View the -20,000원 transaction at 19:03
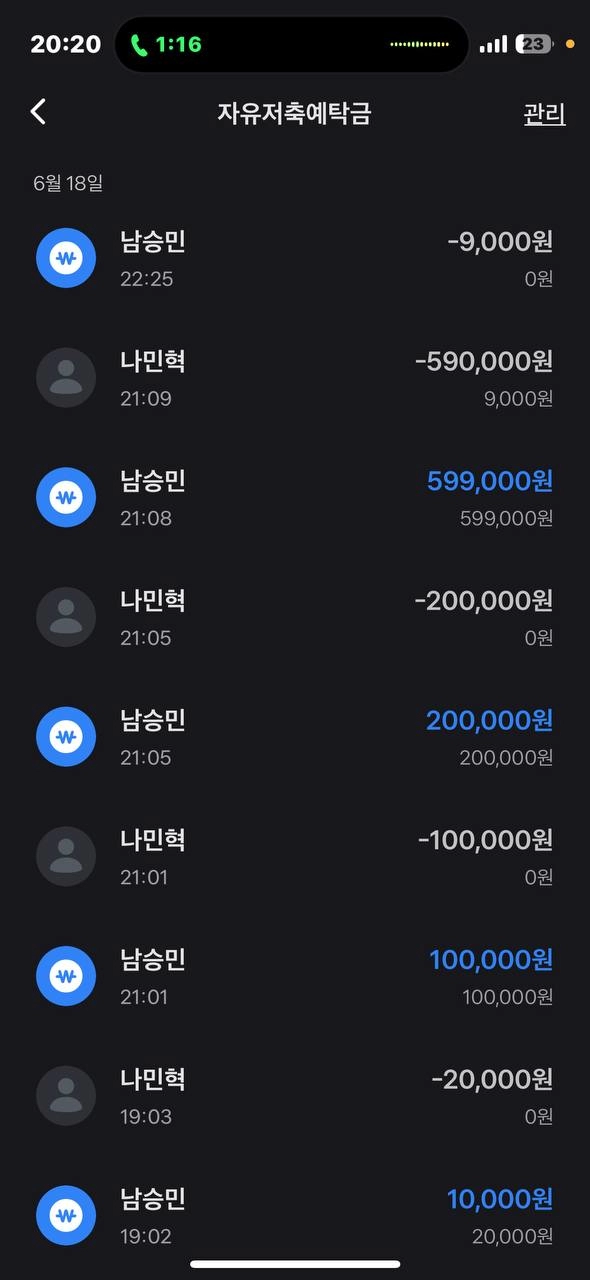Image resolution: width=590 pixels, height=1280 pixels. coord(295,1096)
